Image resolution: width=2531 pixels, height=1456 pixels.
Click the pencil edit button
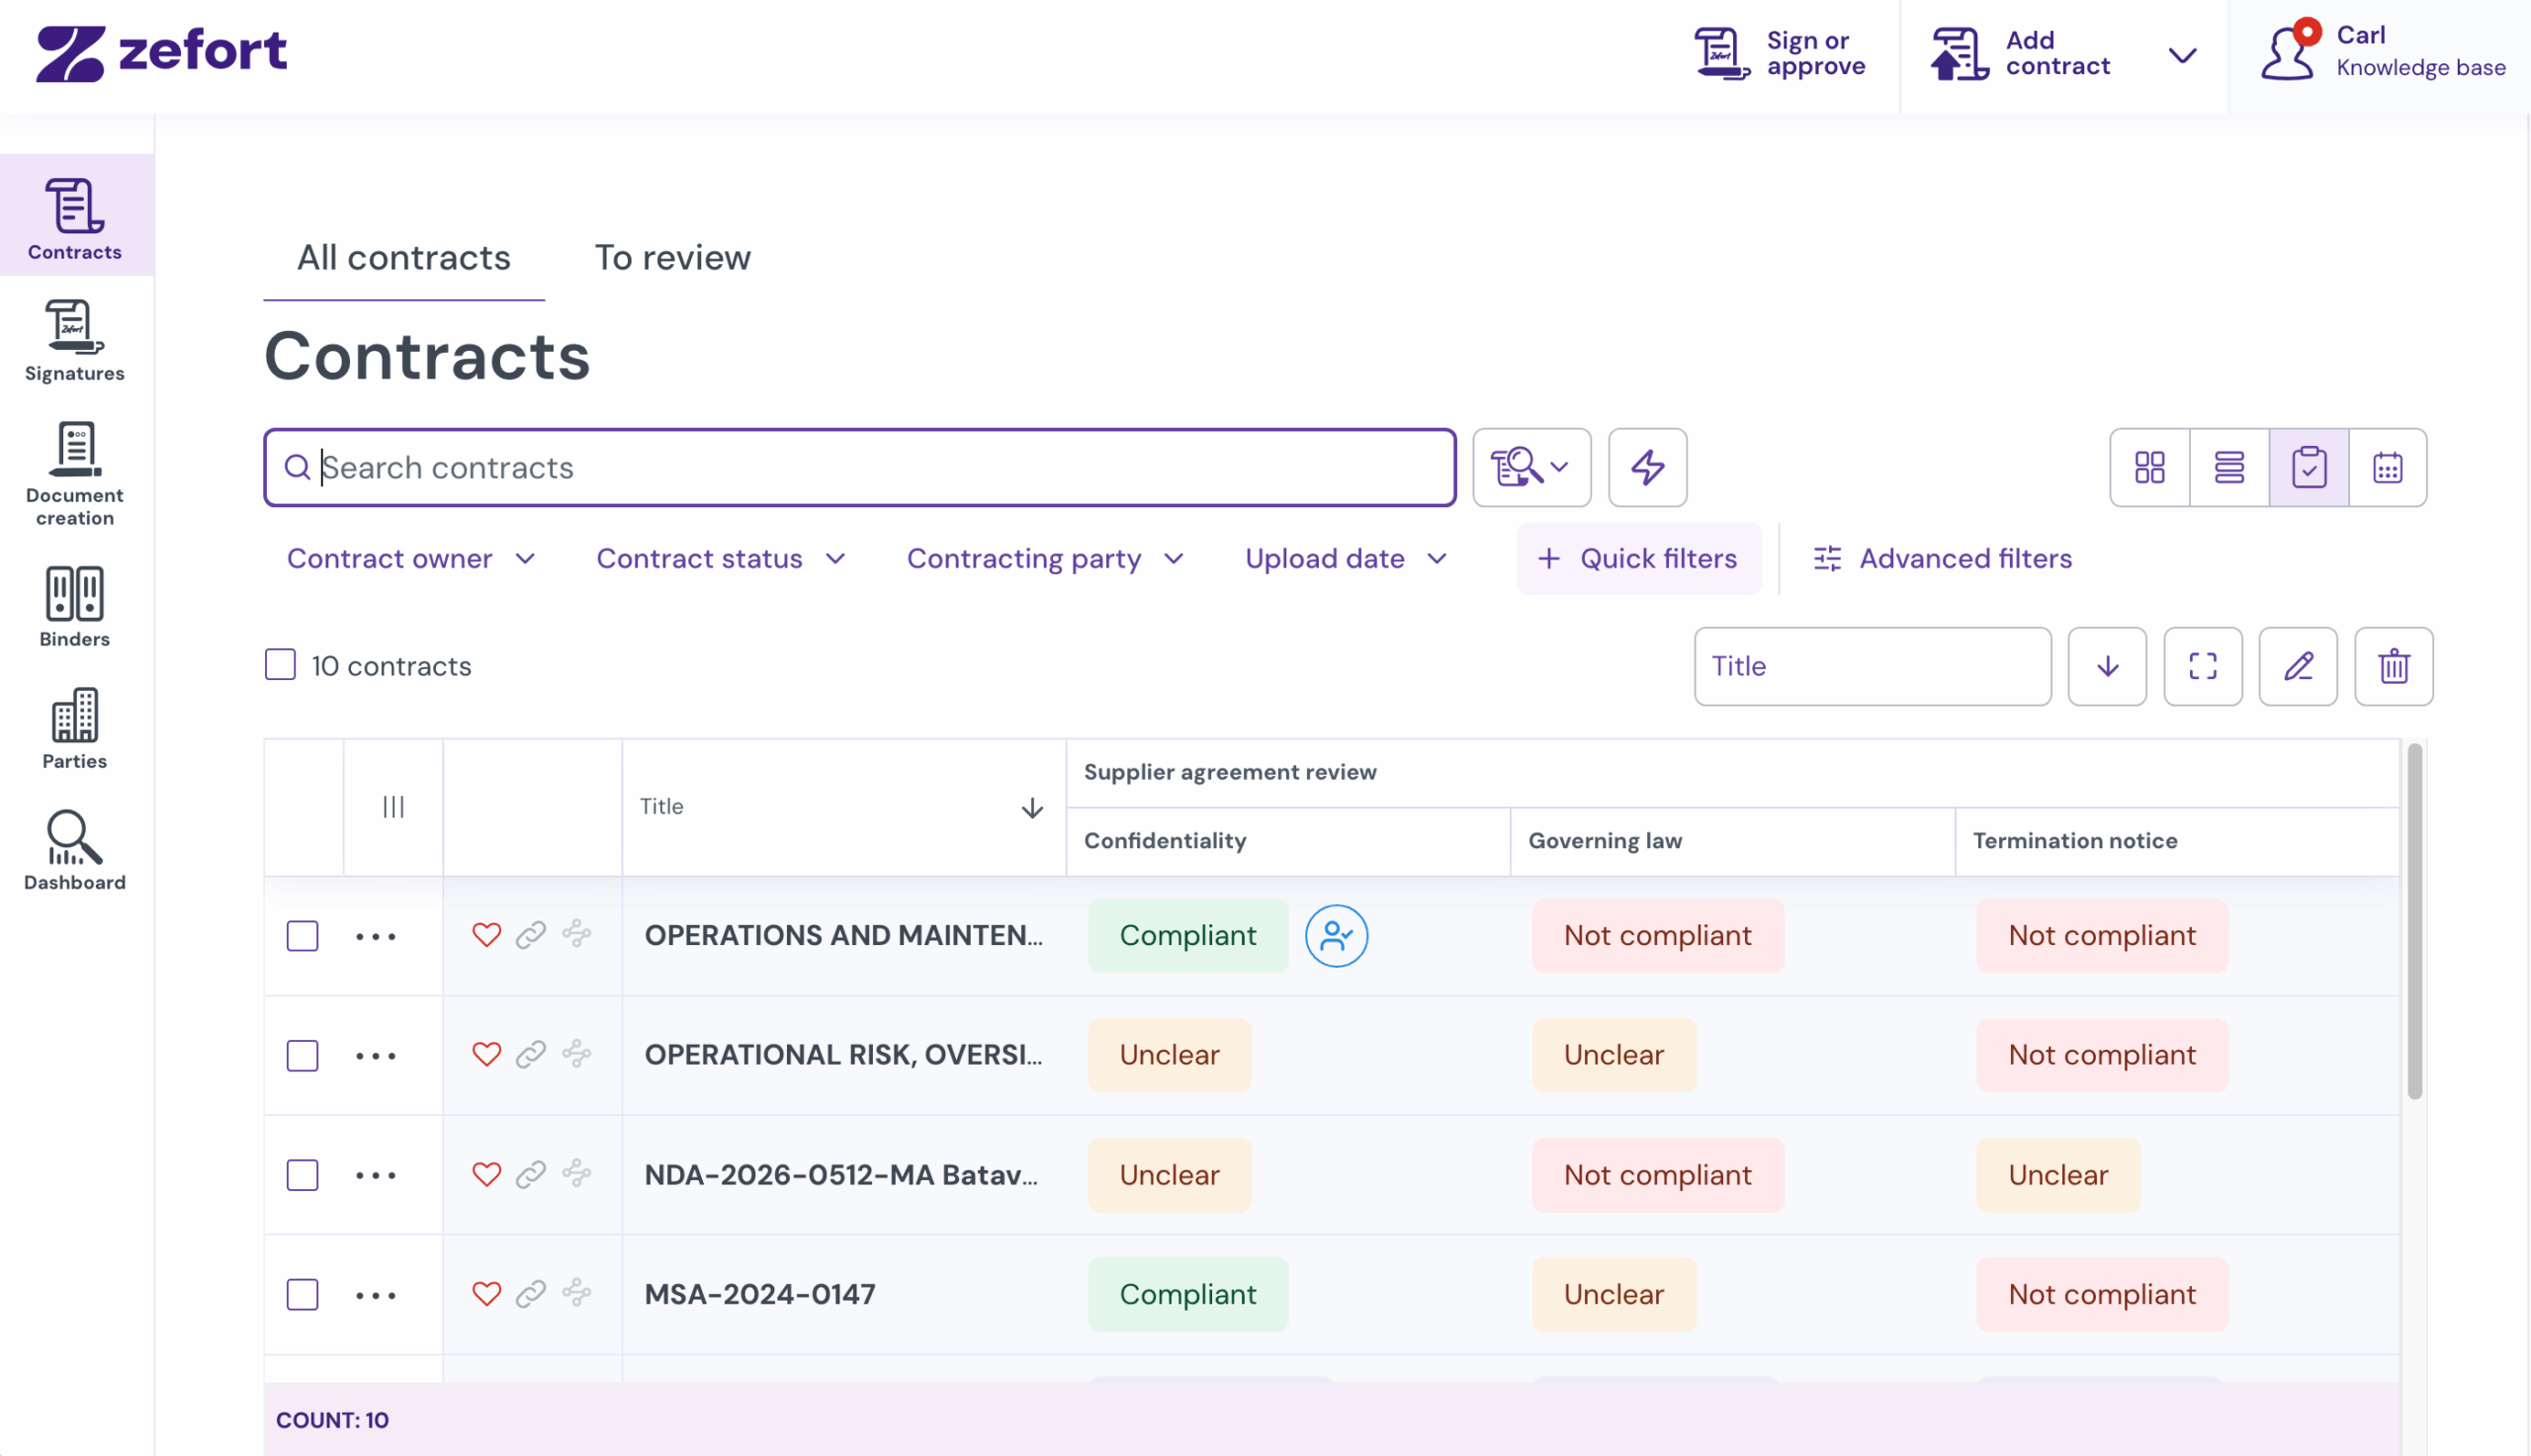coord(2298,666)
